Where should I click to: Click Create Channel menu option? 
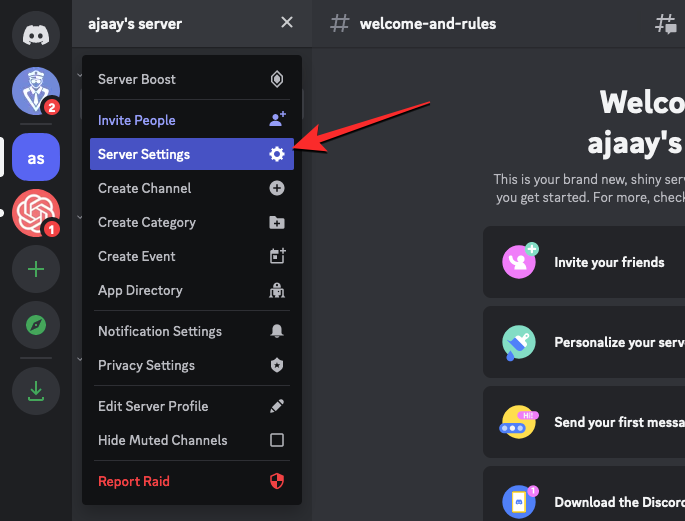[x=191, y=188]
